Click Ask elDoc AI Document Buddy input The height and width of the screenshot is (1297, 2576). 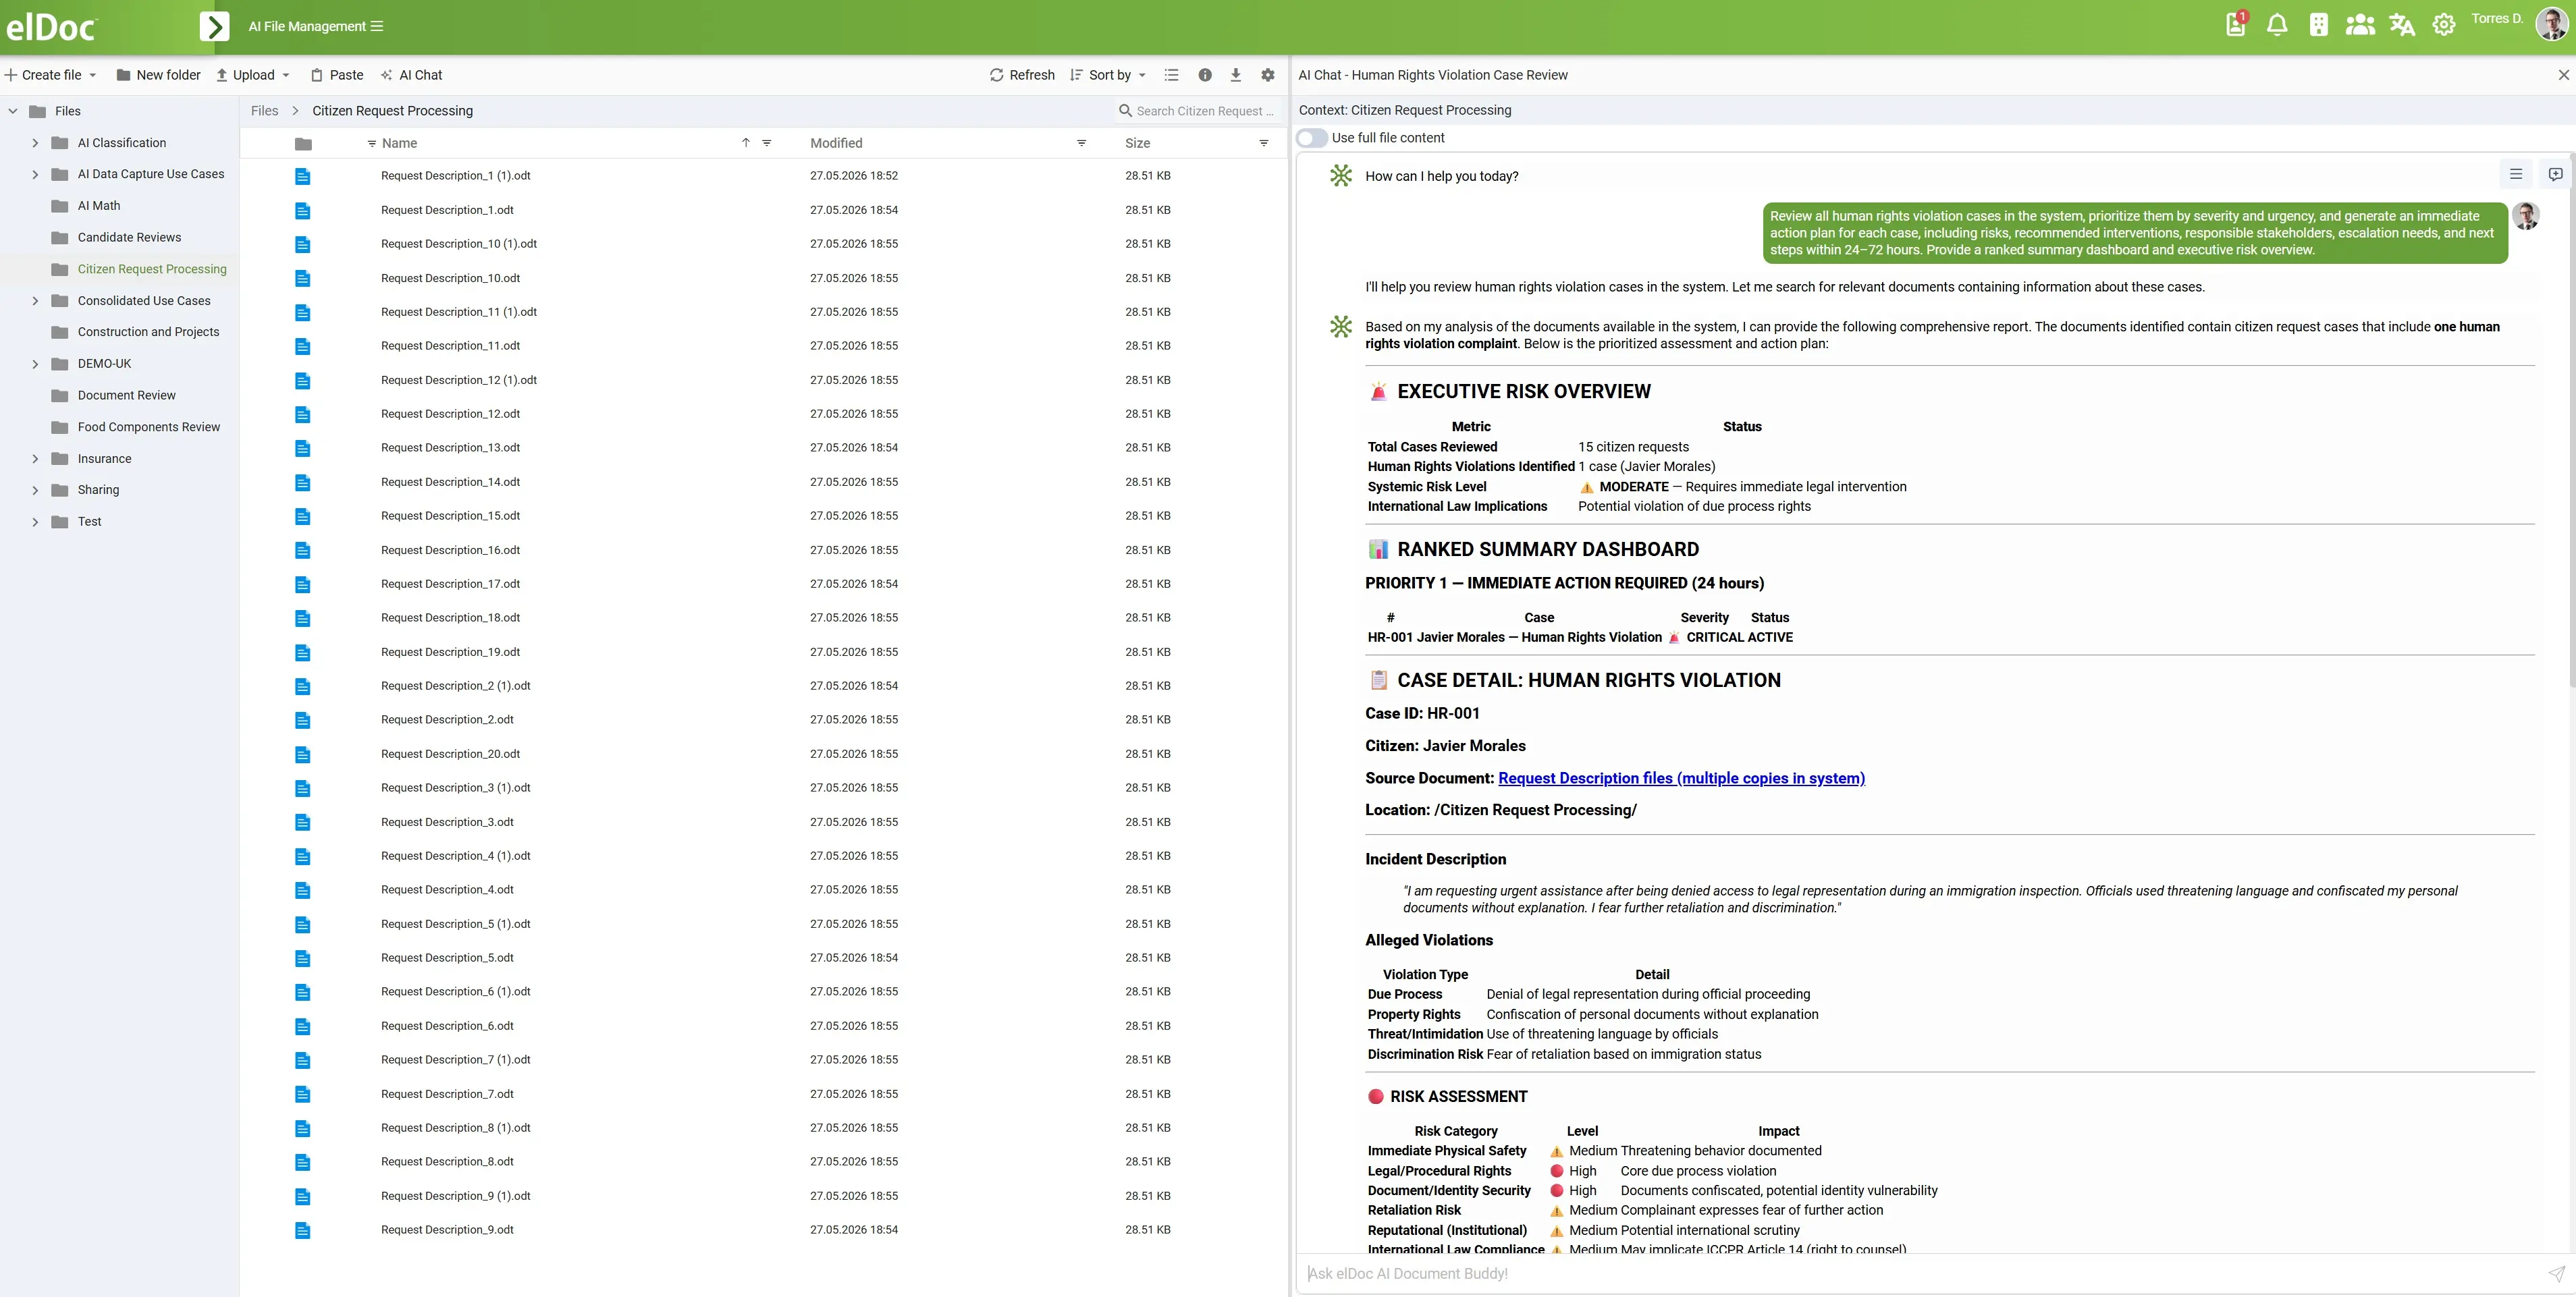1920,1273
